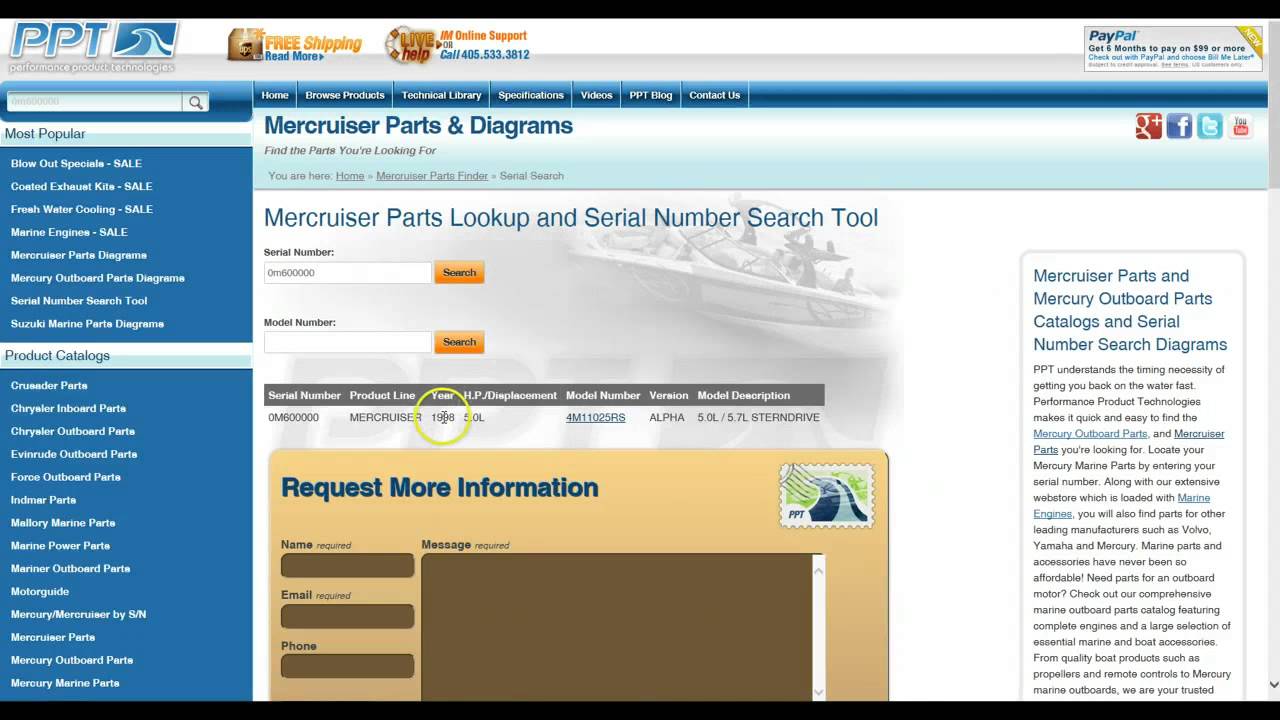This screenshot has width=1280, height=720.
Task: Open Mercury Marine Parts catalog
Action: pyautogui.click(x=65, y=685)
